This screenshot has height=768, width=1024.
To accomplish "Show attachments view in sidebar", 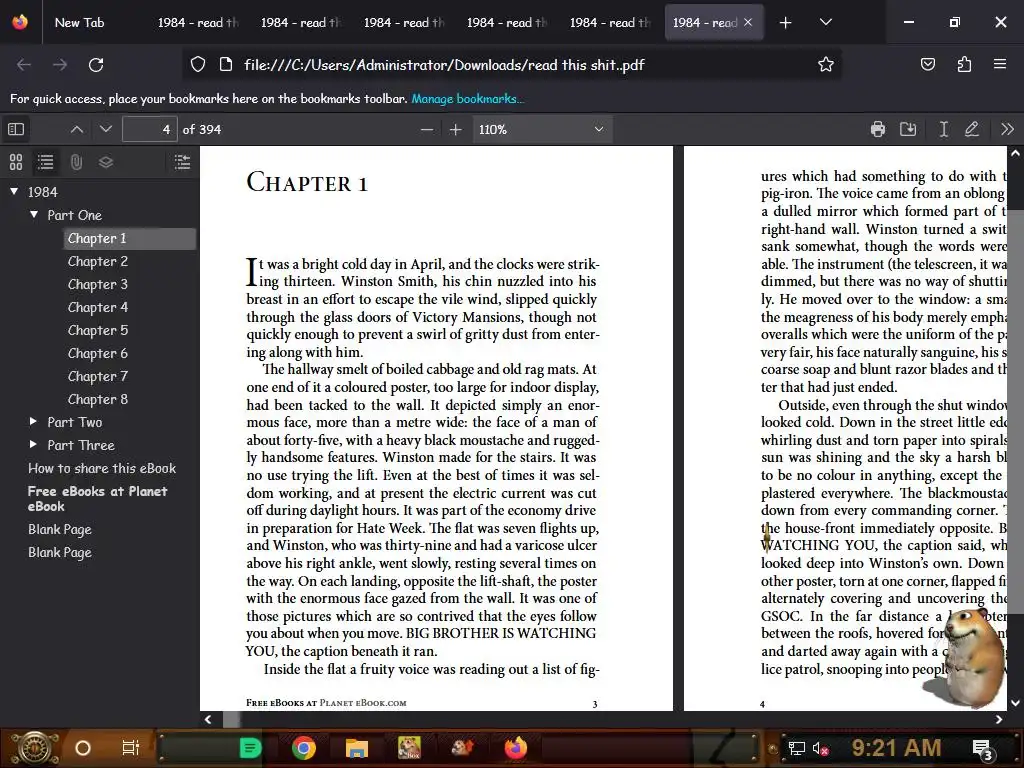I will pos(76,162).
